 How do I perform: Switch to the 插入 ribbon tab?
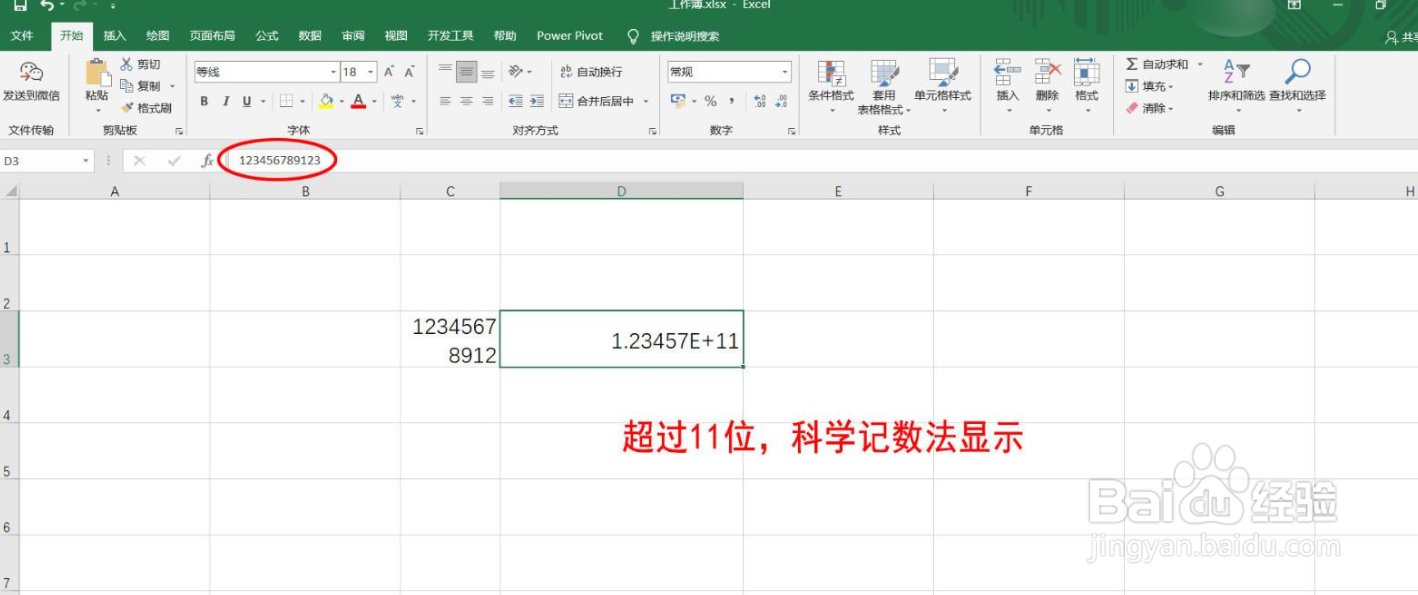pos(113,35)
